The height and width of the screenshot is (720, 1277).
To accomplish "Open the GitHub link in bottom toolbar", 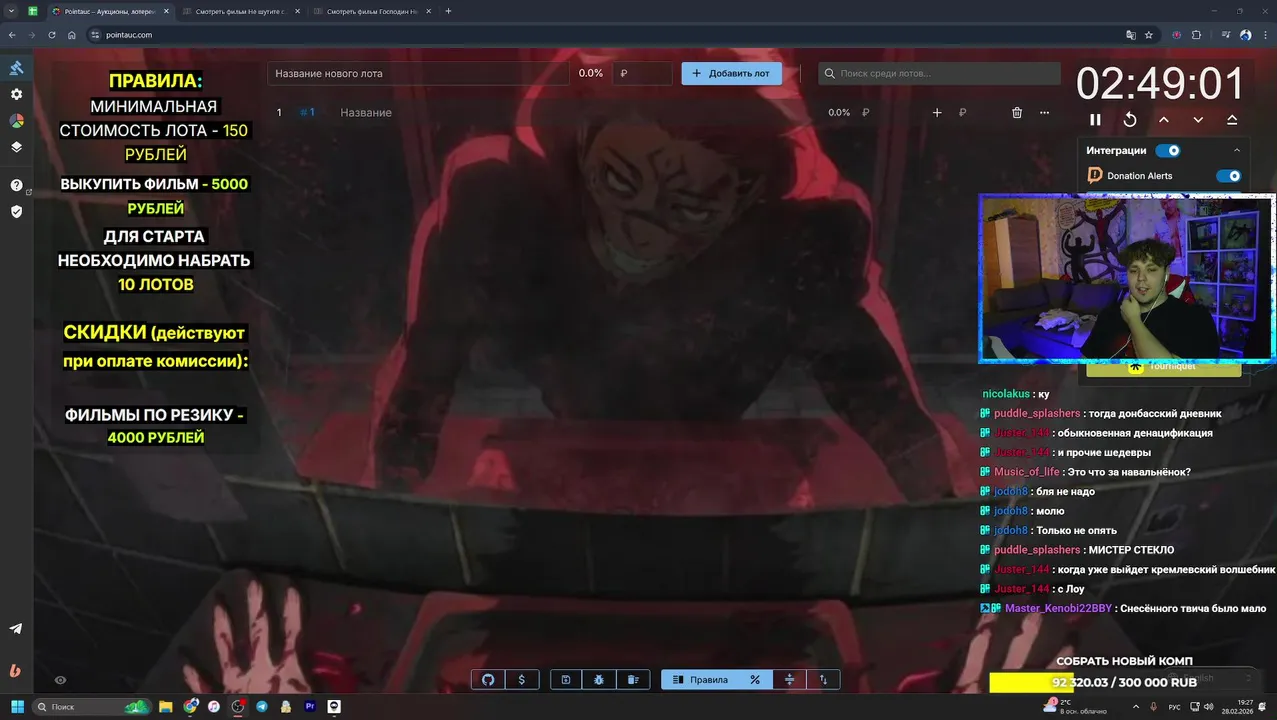I will (488, 680).
